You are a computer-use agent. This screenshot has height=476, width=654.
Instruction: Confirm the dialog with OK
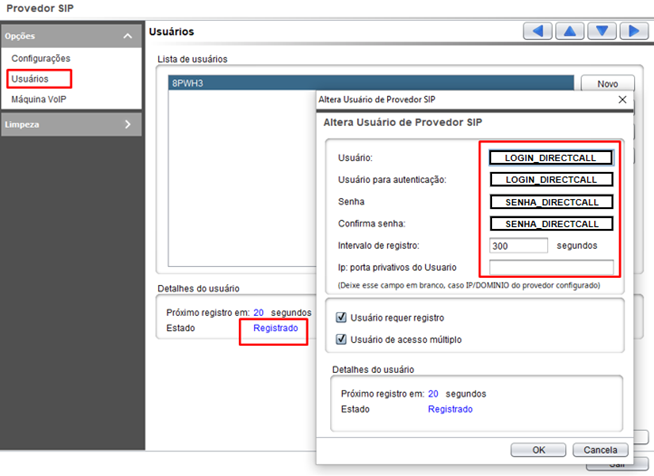coord(538,450)
